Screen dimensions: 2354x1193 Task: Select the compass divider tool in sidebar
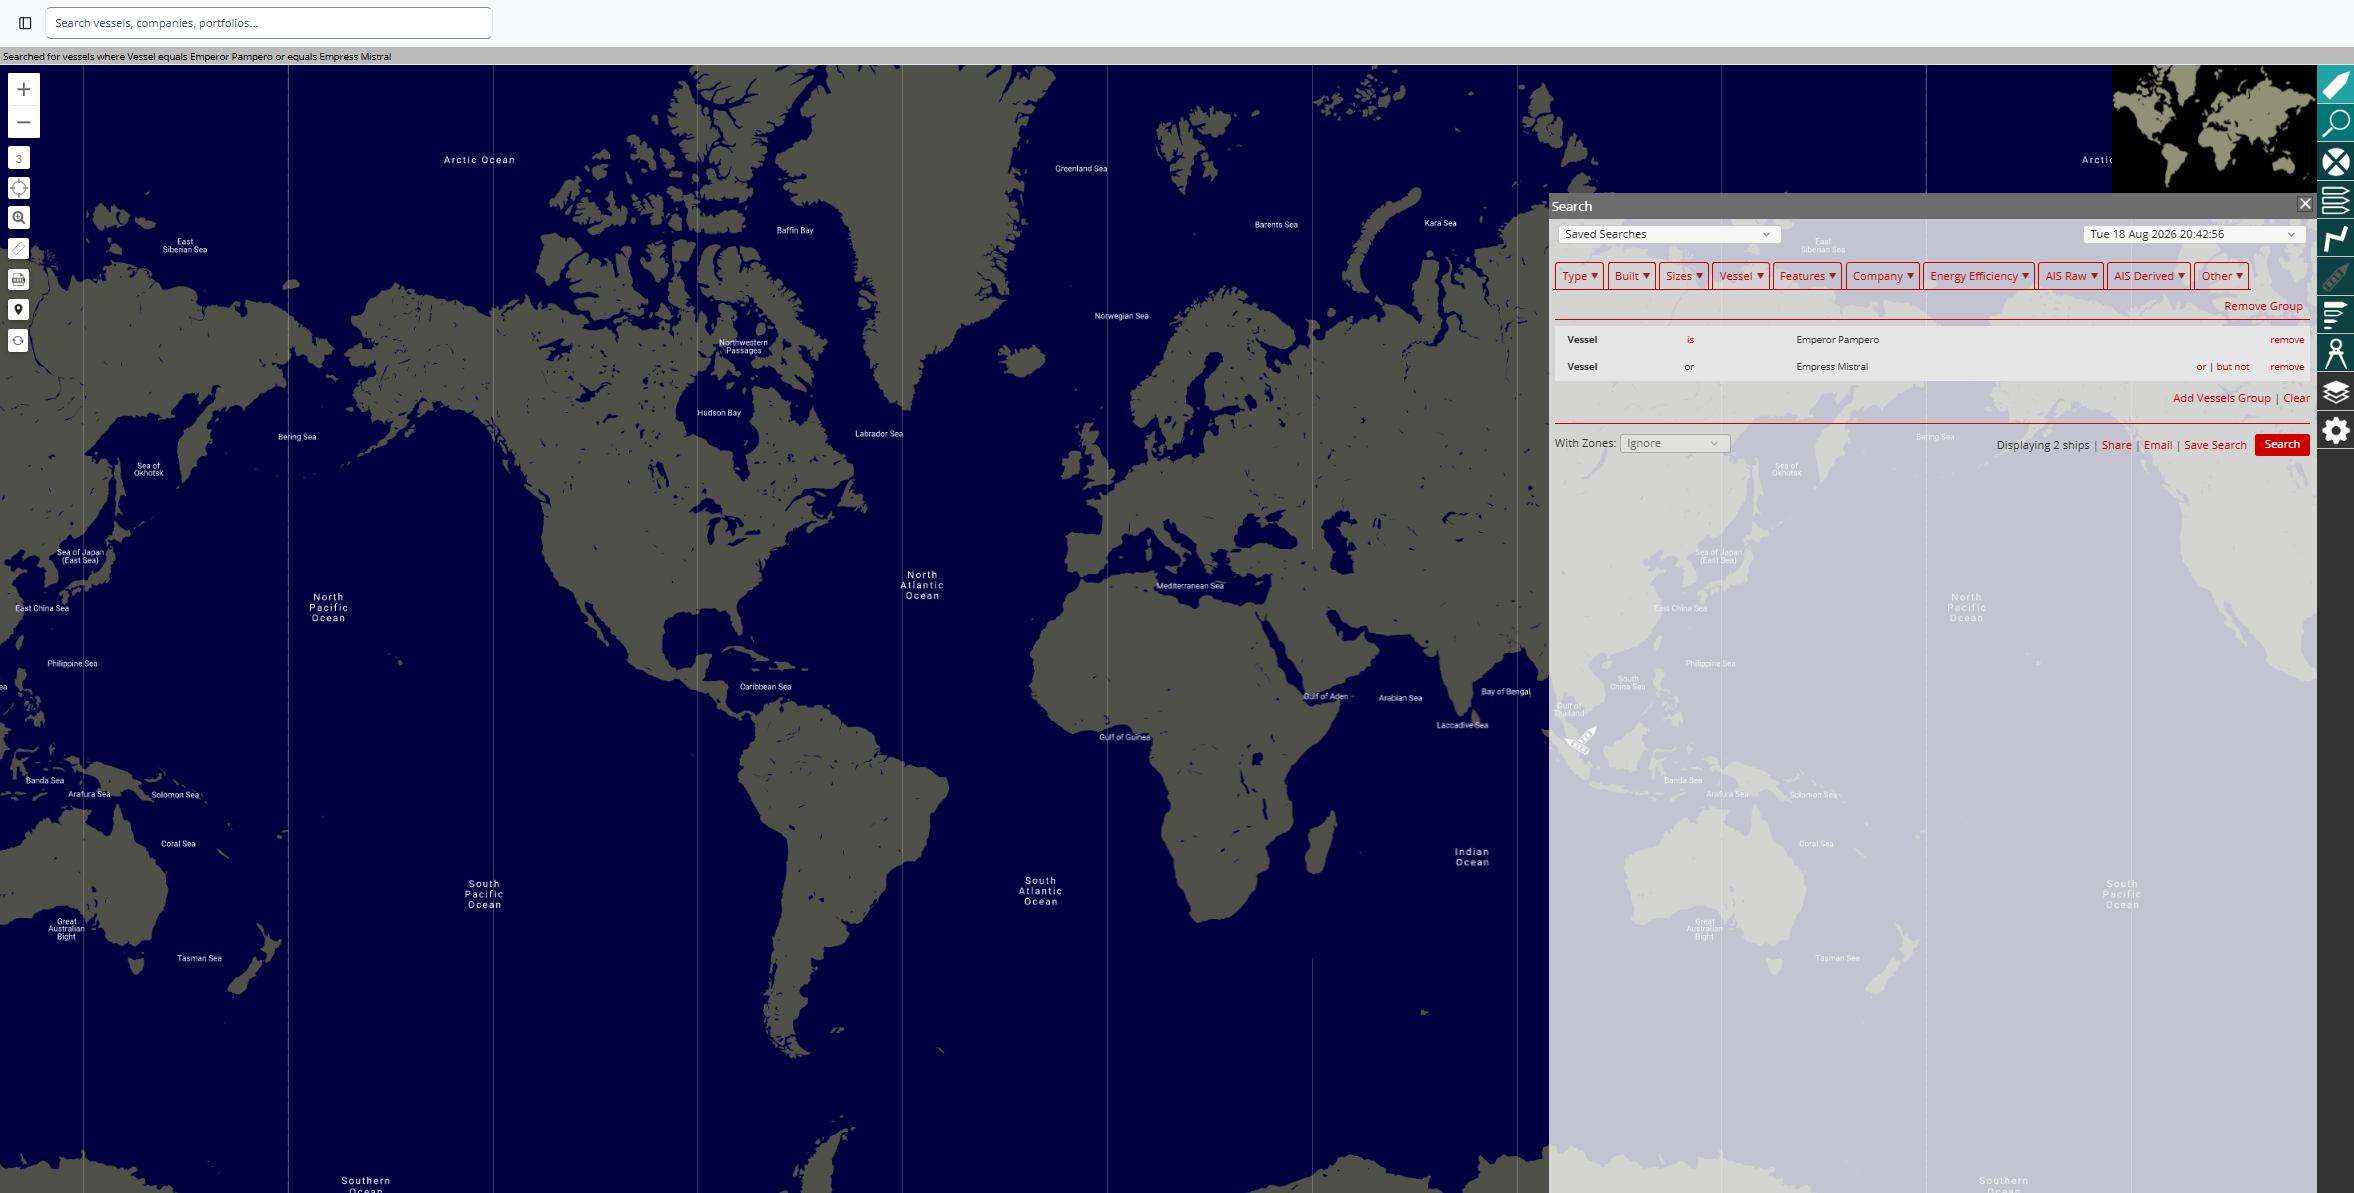pos(2335,354)
